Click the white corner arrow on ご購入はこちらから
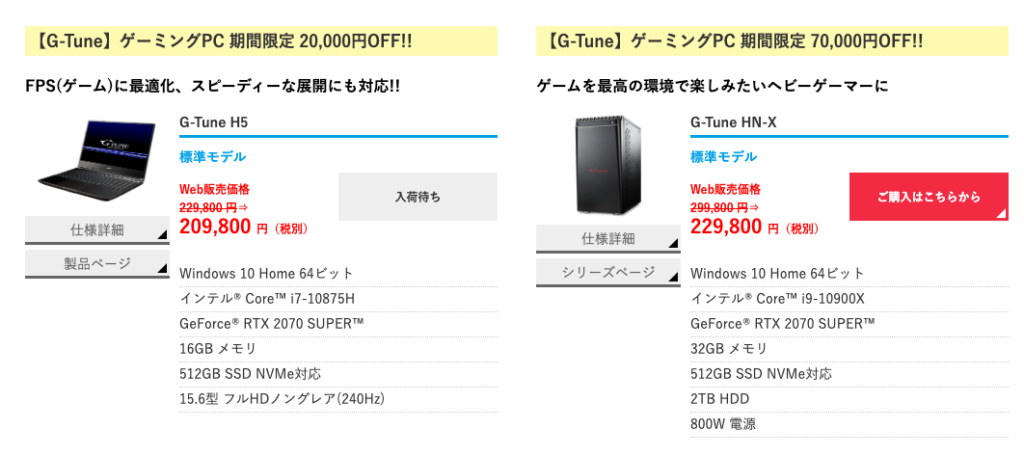 coord(1002,214)
